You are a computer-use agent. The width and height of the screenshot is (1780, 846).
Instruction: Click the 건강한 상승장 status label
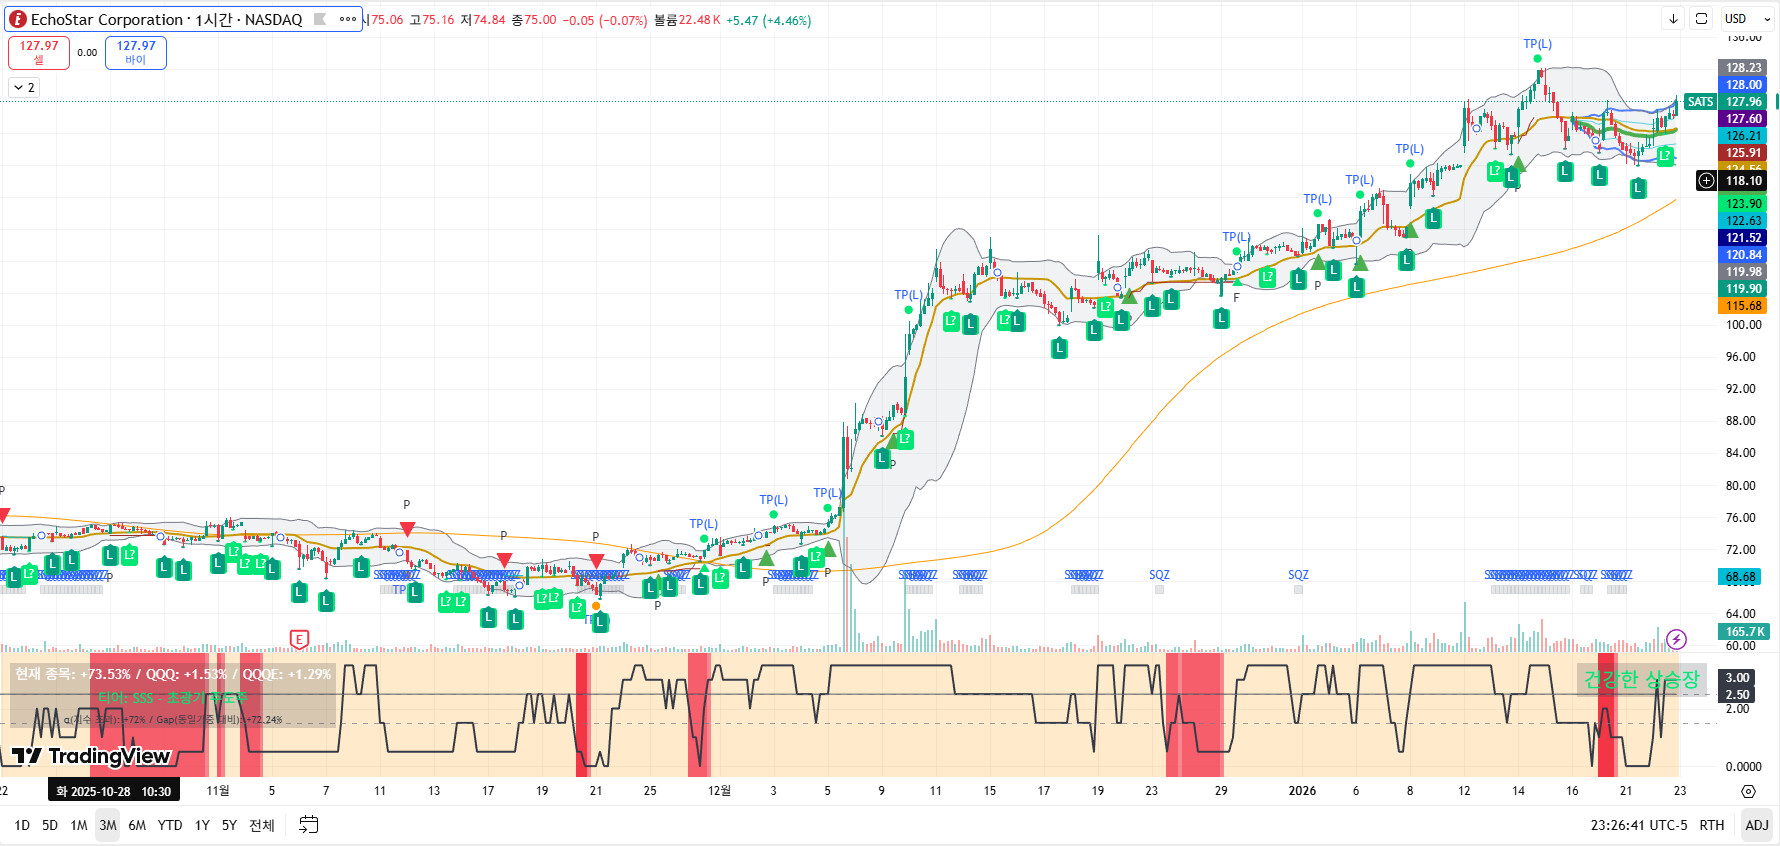click(1641, 680)
